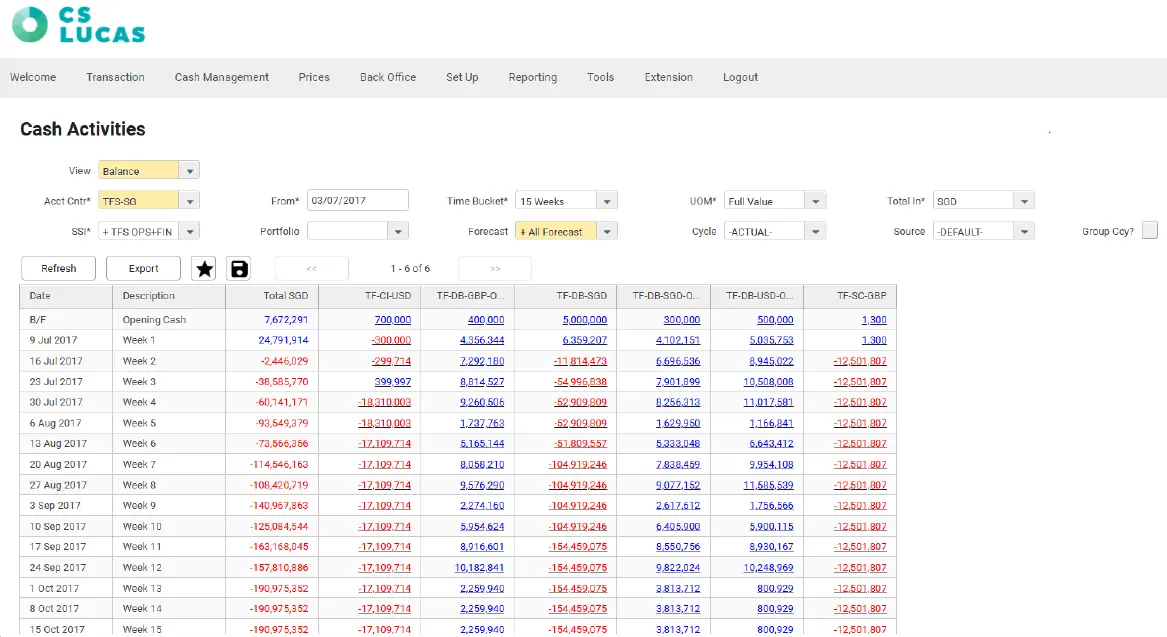Open the Back Office menu
The width and height of the screenshot is (1167, 637).
coord(388,77)
